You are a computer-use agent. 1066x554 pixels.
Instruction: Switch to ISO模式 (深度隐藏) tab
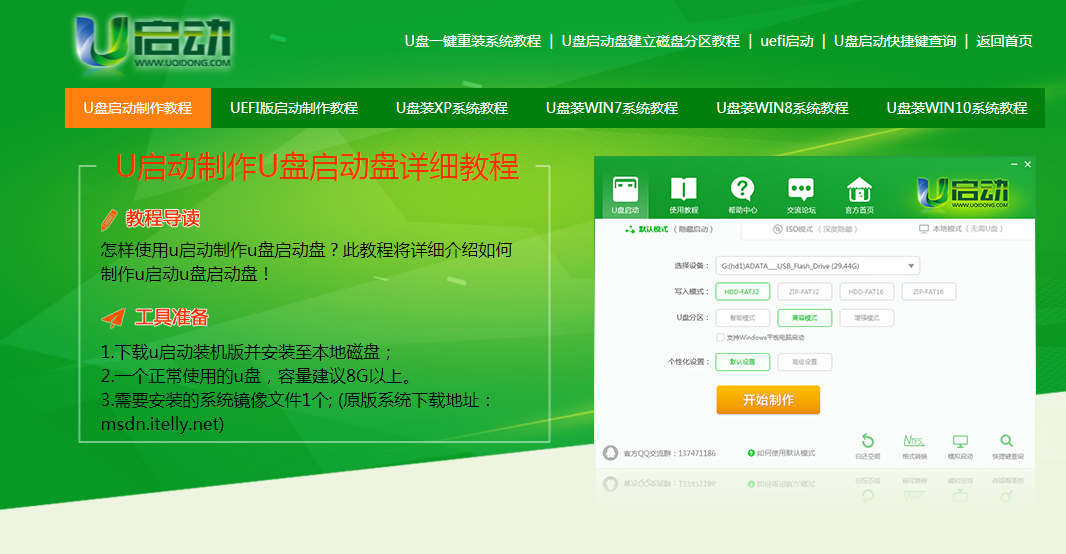click(815, 229)
